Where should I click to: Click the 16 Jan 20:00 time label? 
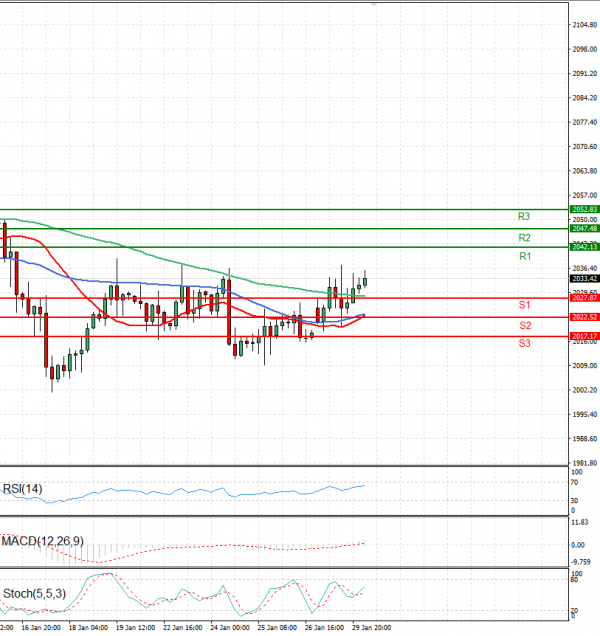(x=41, y=628)
